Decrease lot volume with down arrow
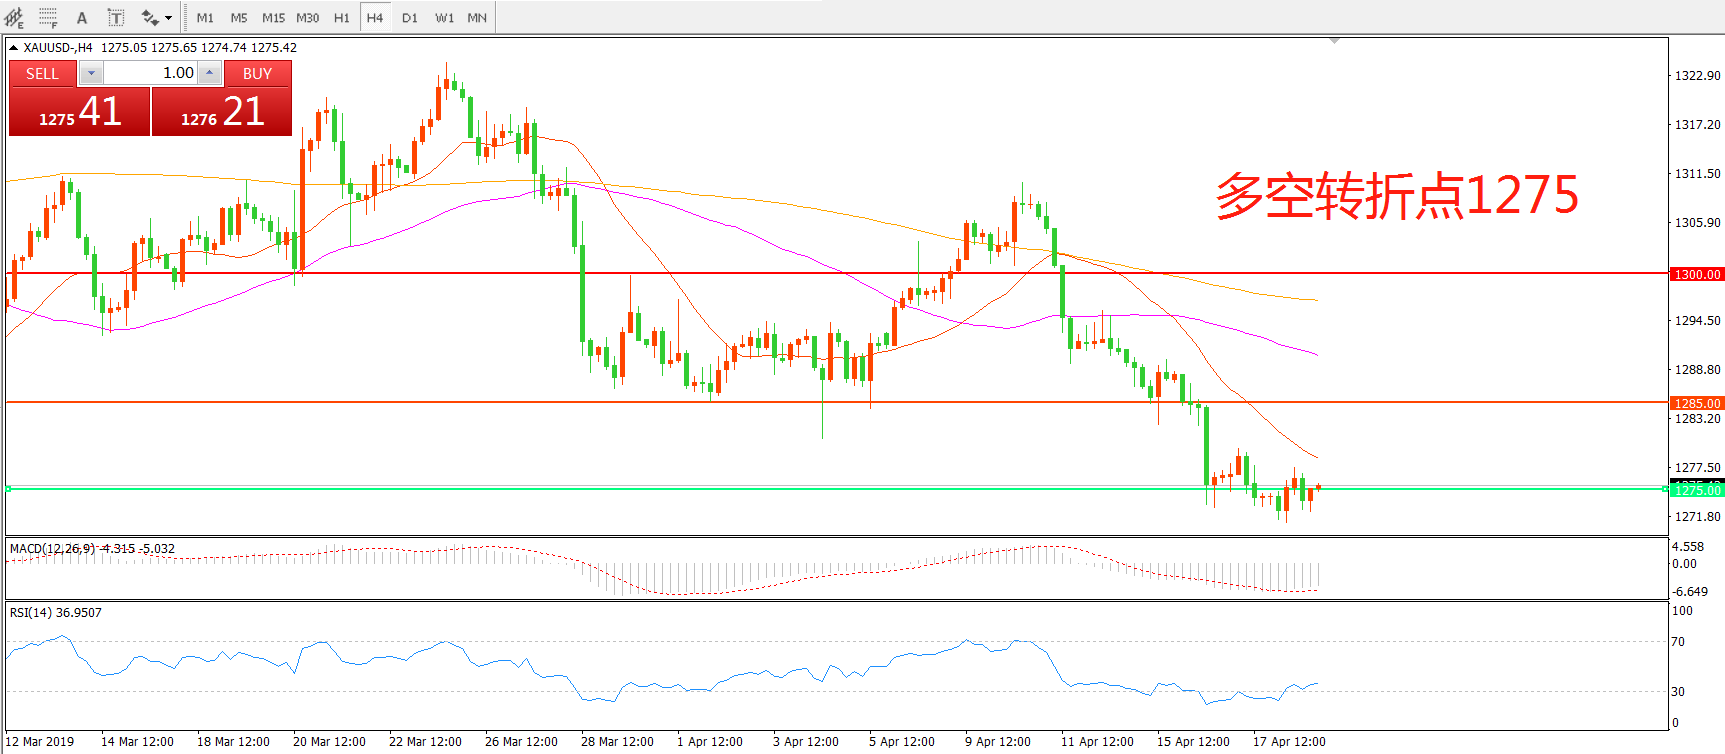This screenshot has height=754, width=1725. (91, 73)
